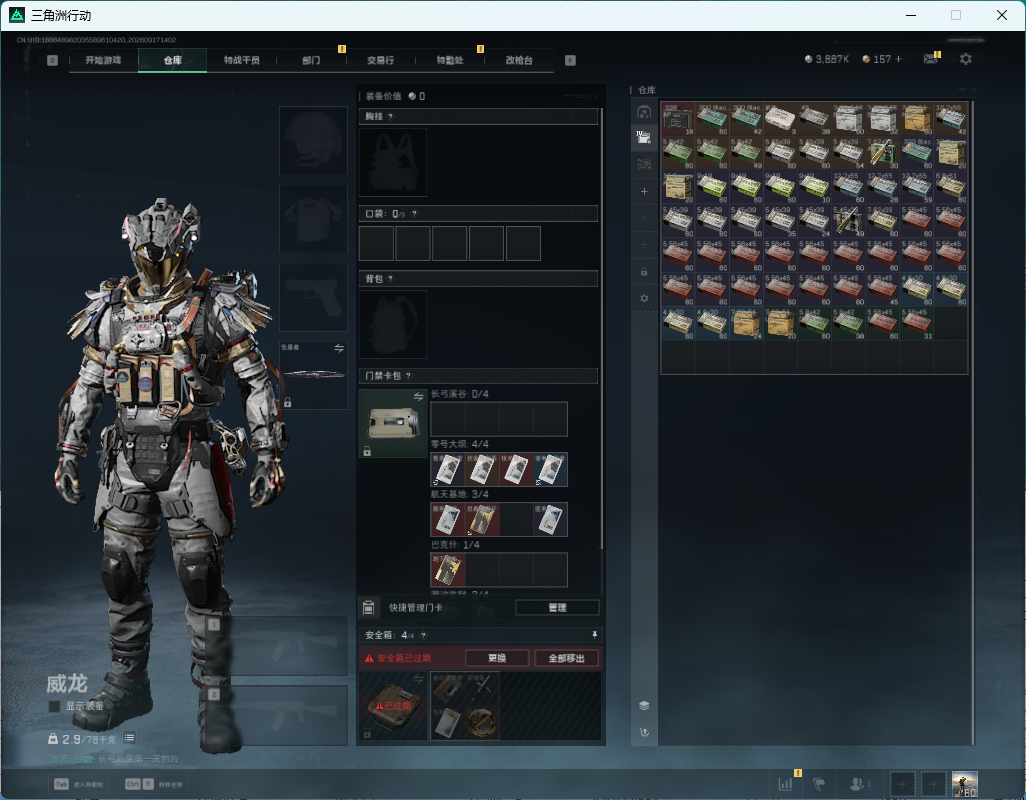Switch to the 改枪台 tab
The height and width of the screenshot is (800, 1026).
point(519,60)
